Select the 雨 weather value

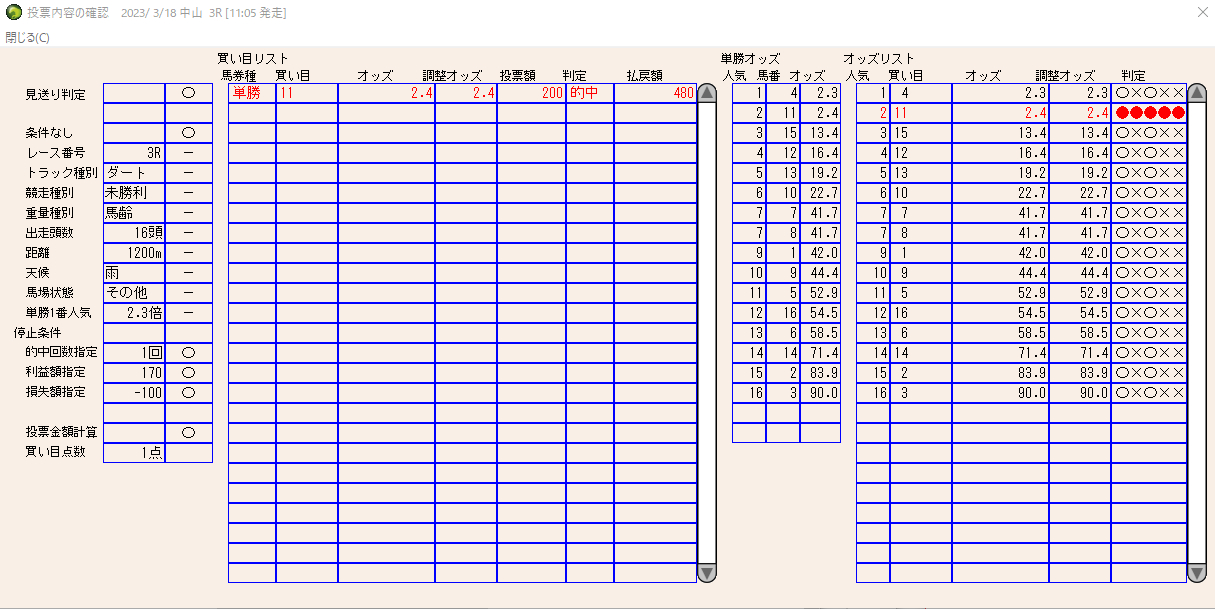(134, 273)
